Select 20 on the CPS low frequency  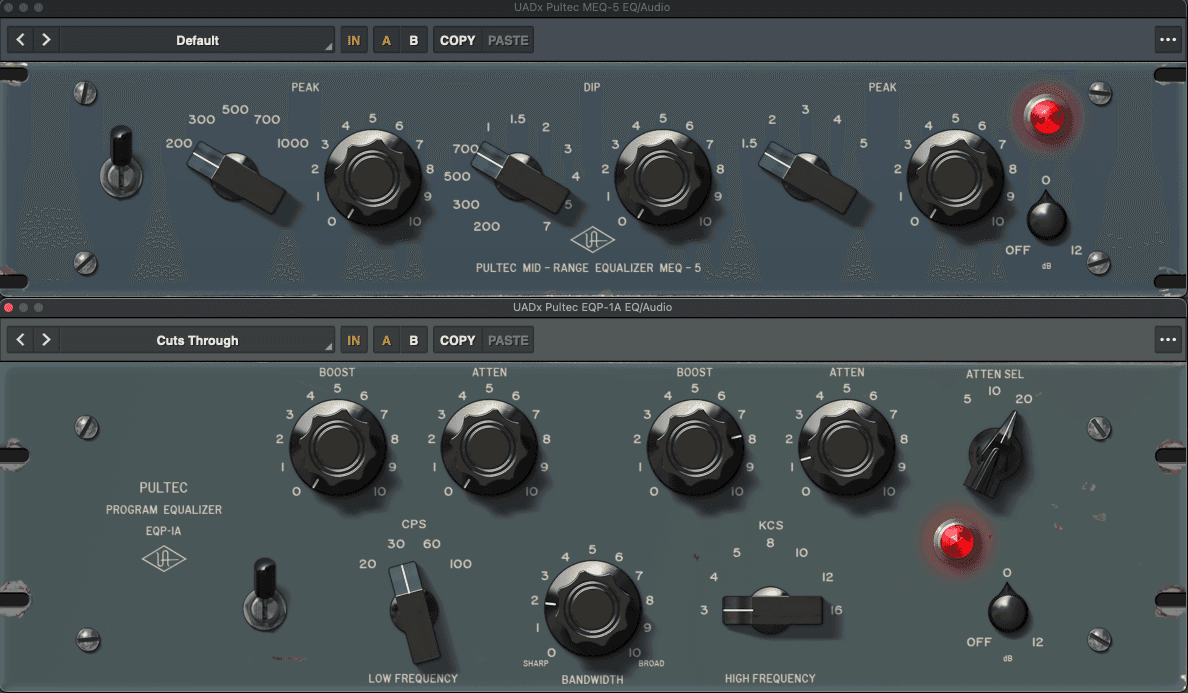(367, 563)
